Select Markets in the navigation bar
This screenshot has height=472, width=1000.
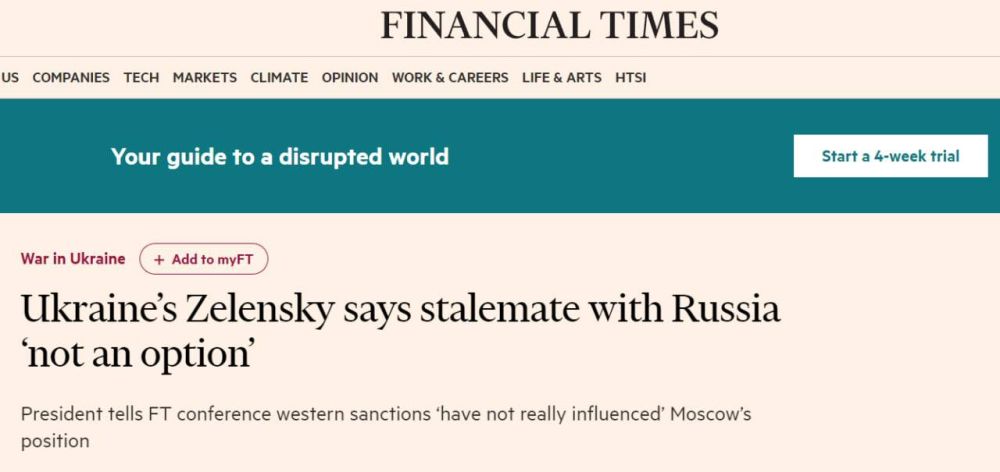(204, 77)
